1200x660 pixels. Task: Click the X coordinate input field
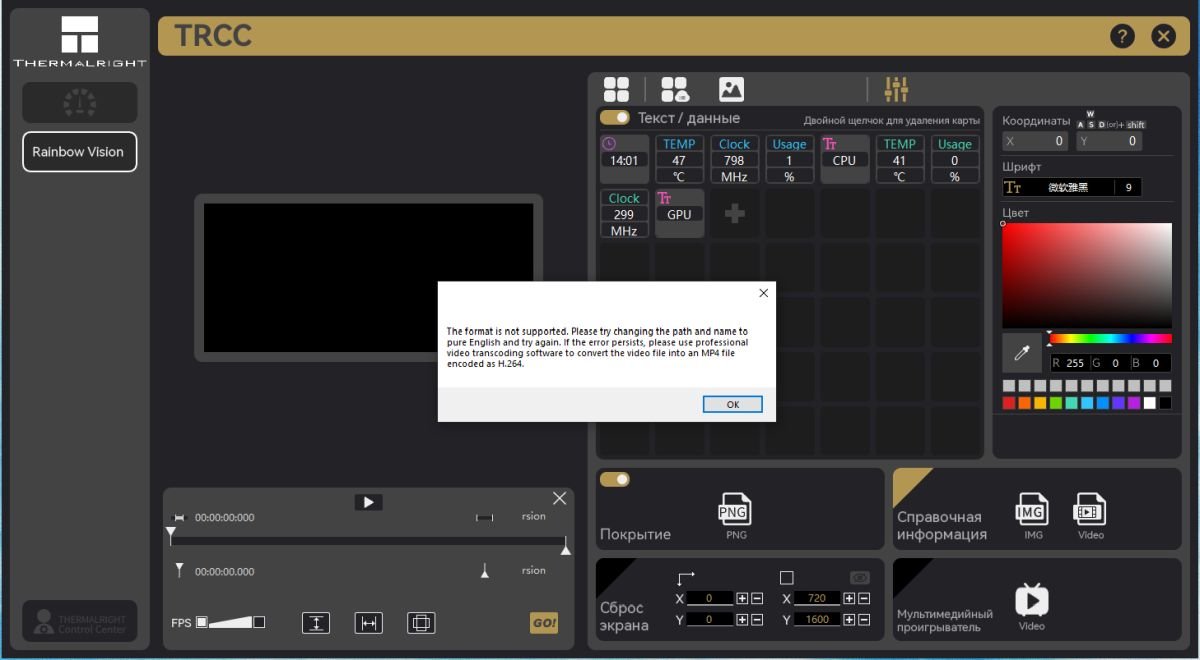click(1036, 142)
